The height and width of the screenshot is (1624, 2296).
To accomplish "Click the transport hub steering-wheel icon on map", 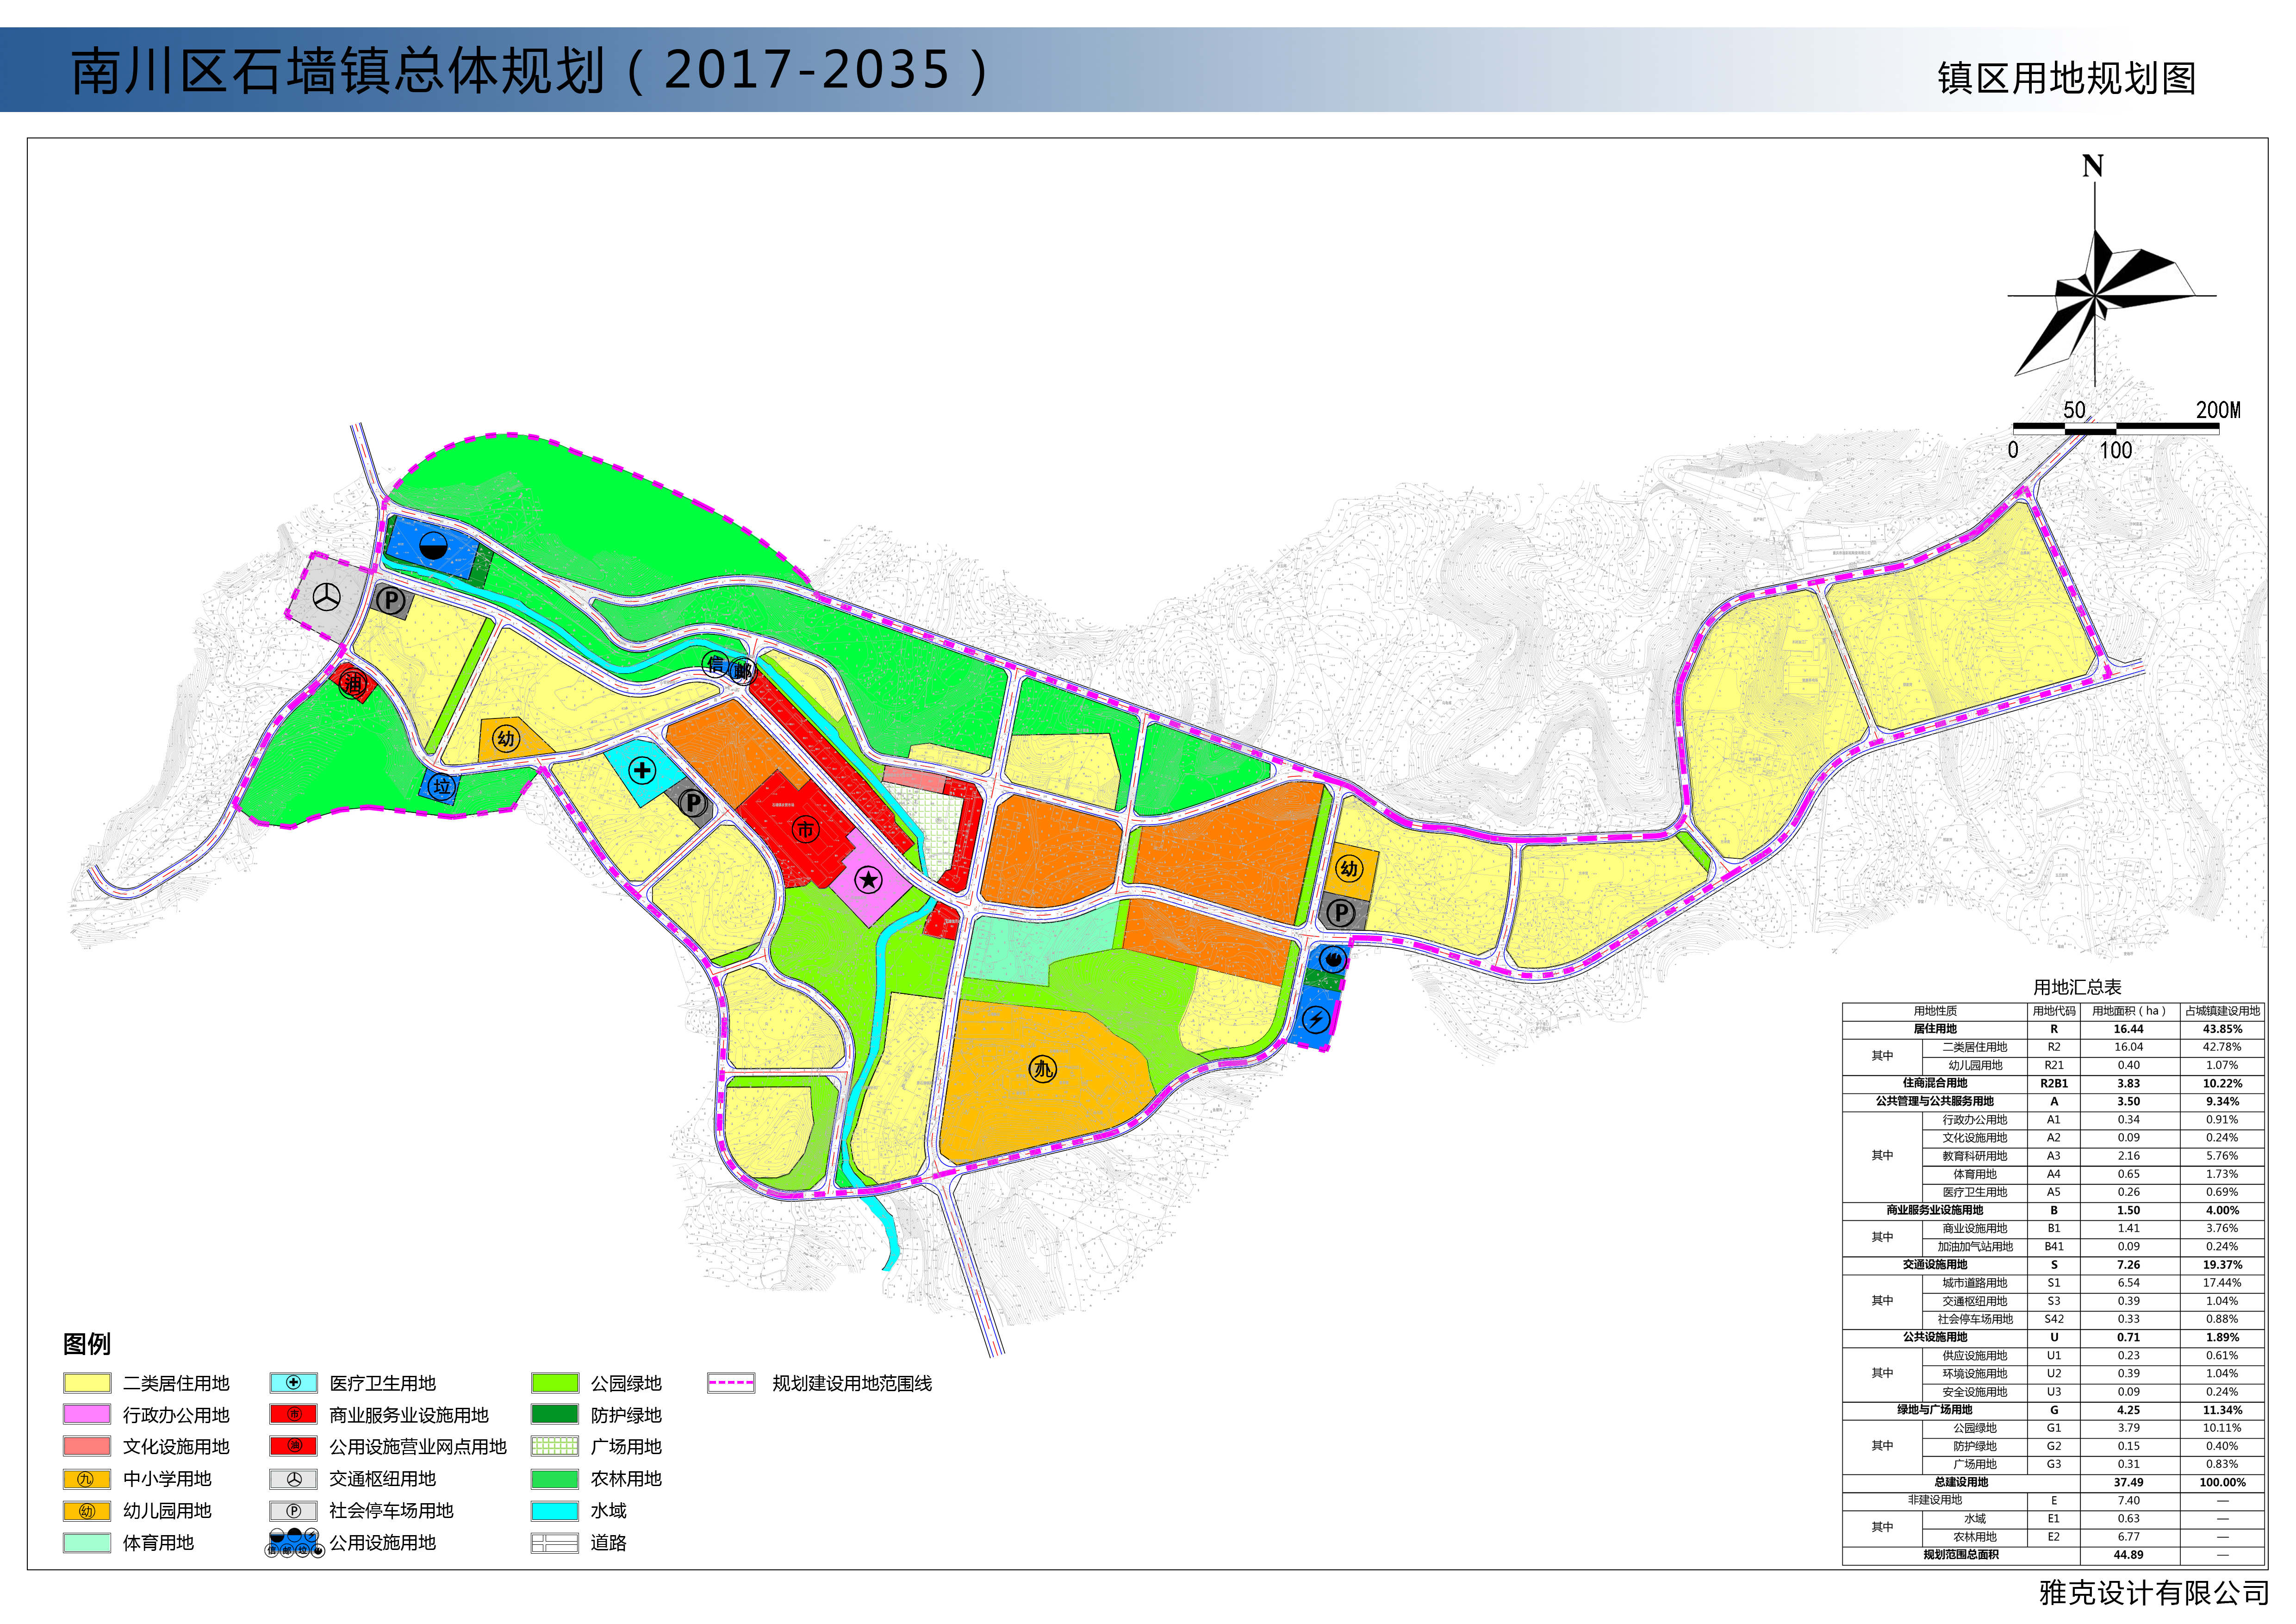I will pyautogui.click(x=327, y=597).
